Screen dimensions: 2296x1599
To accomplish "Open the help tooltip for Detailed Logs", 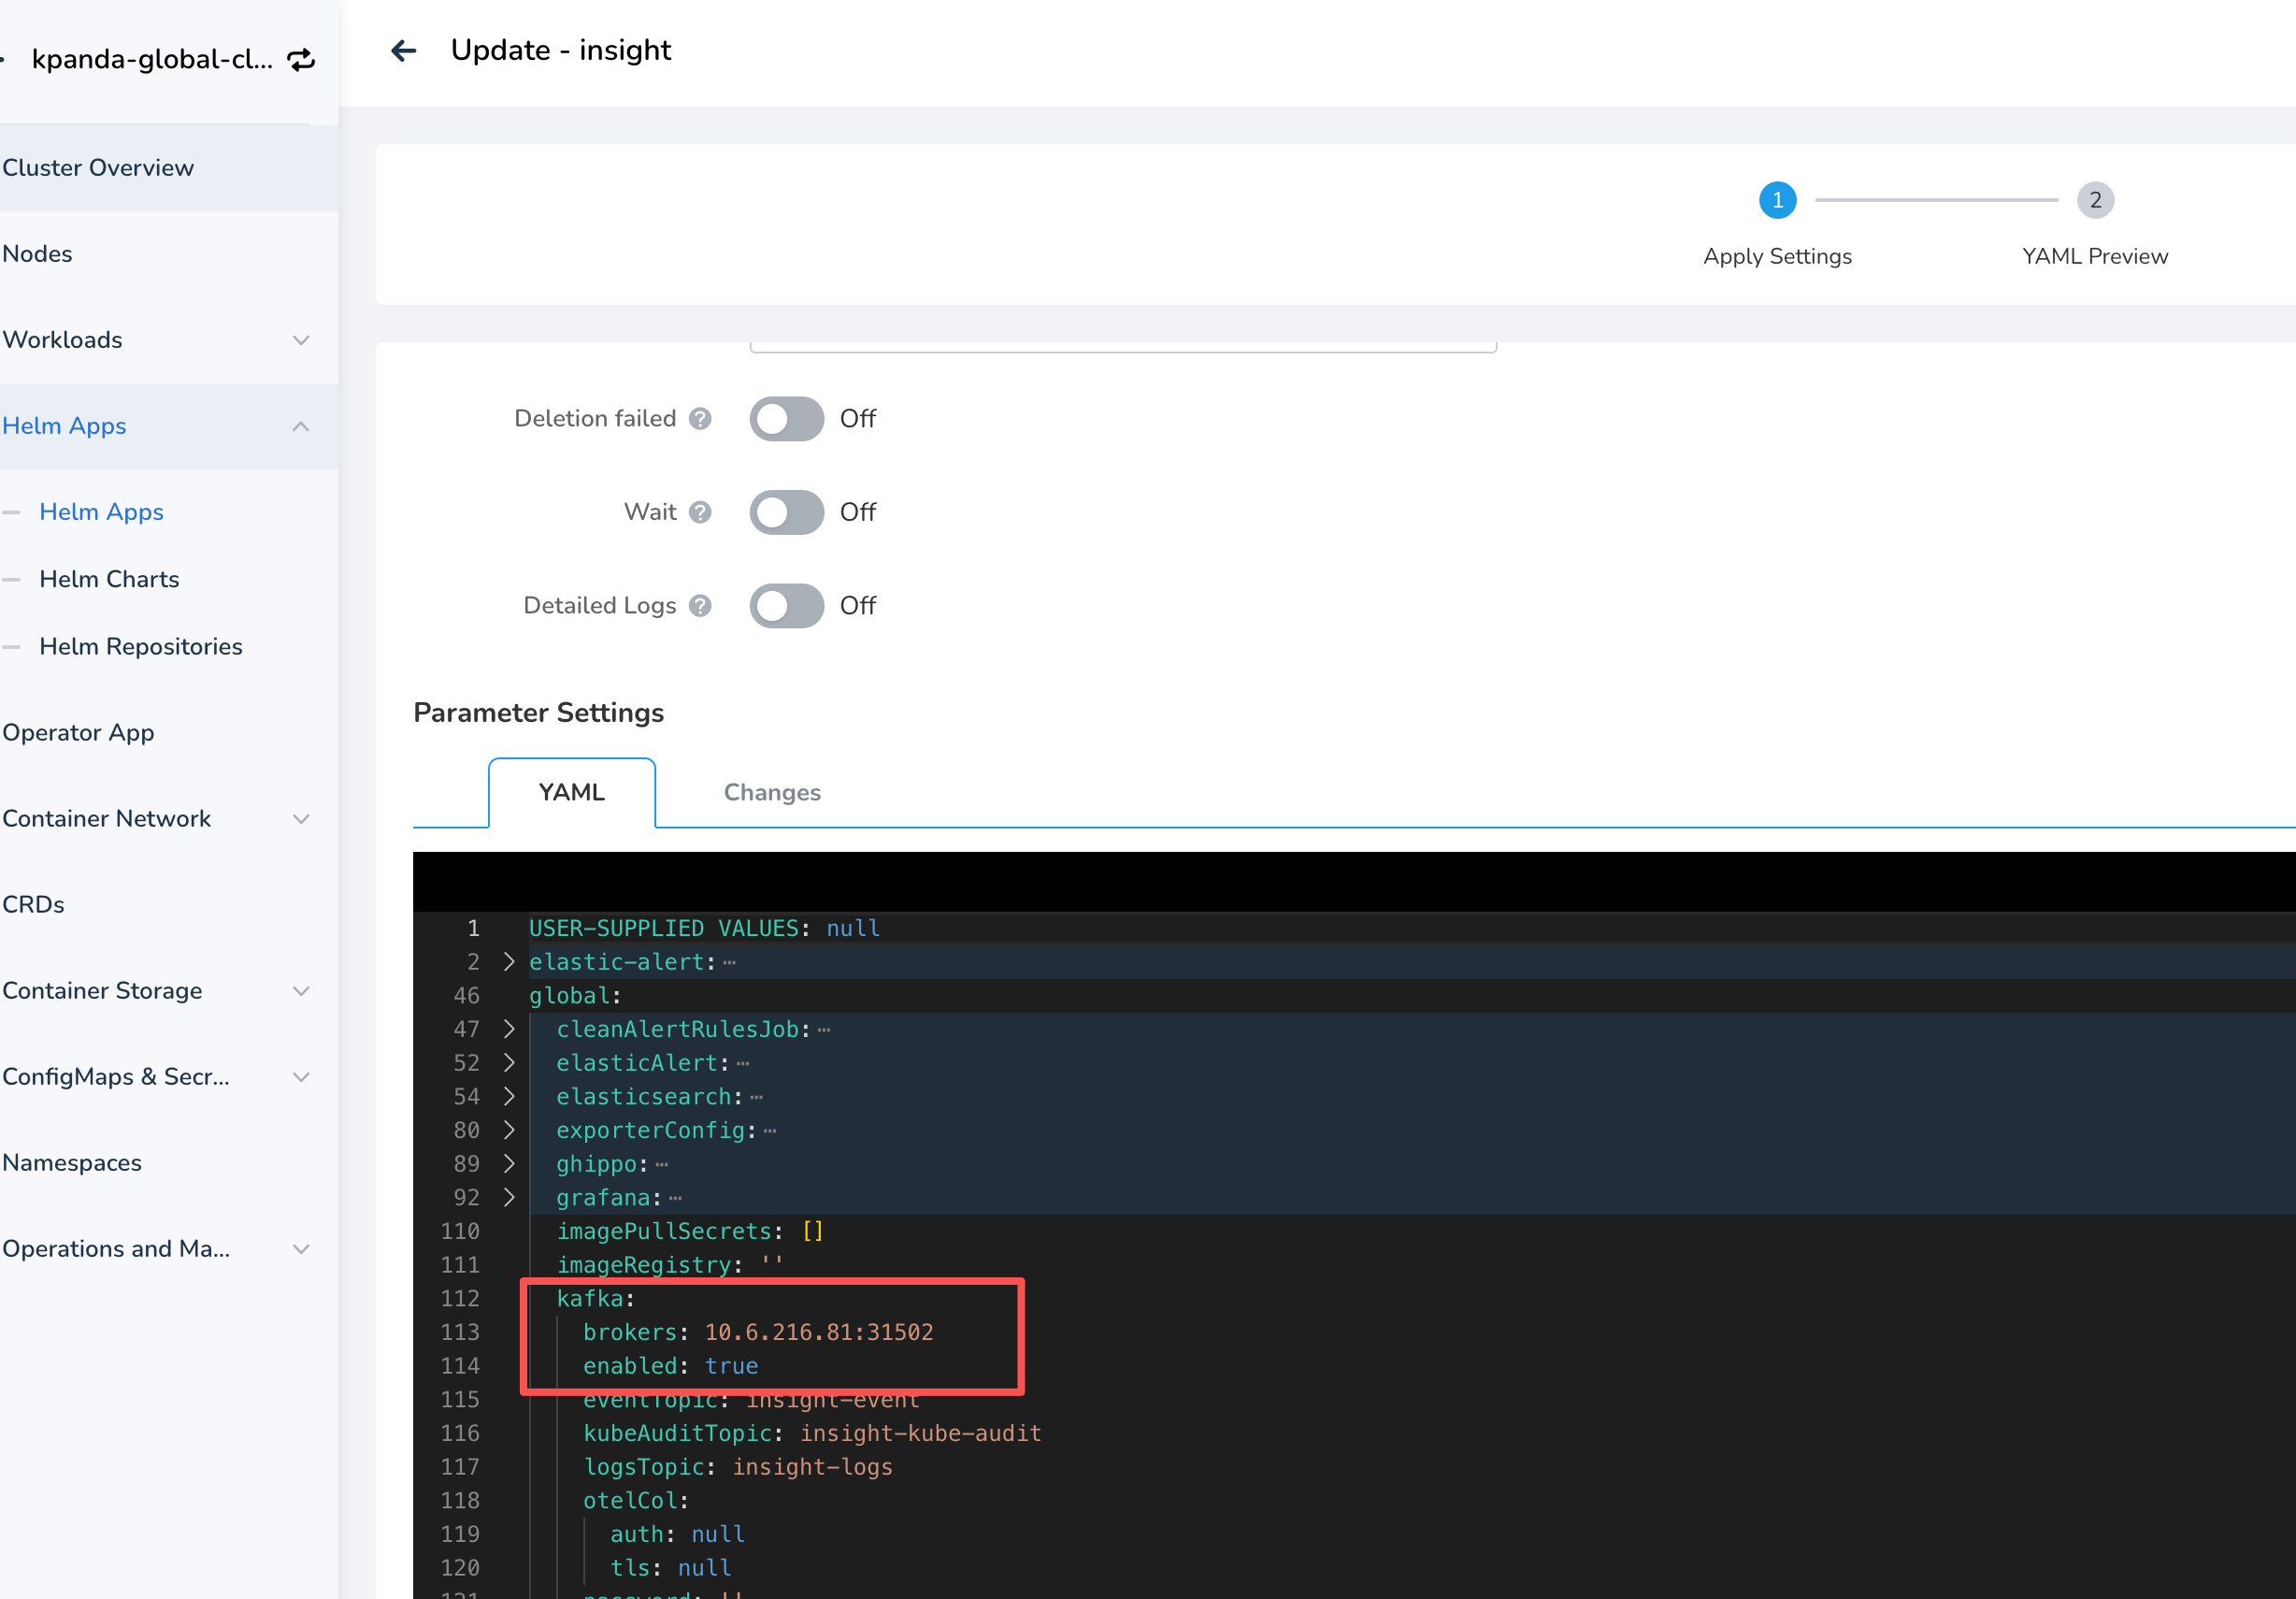I will coord(703,605).
